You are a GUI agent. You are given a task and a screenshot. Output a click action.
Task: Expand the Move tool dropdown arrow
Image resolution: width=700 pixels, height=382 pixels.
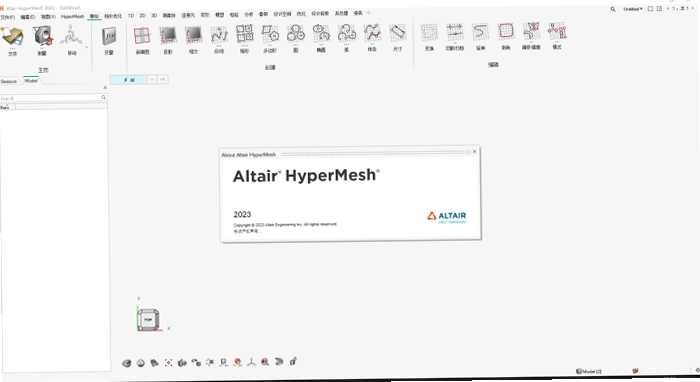coord(86,47)
